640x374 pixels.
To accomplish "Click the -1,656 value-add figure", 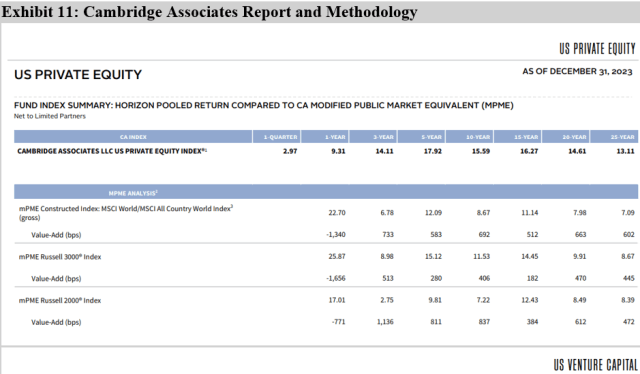I will coord(336,278).
